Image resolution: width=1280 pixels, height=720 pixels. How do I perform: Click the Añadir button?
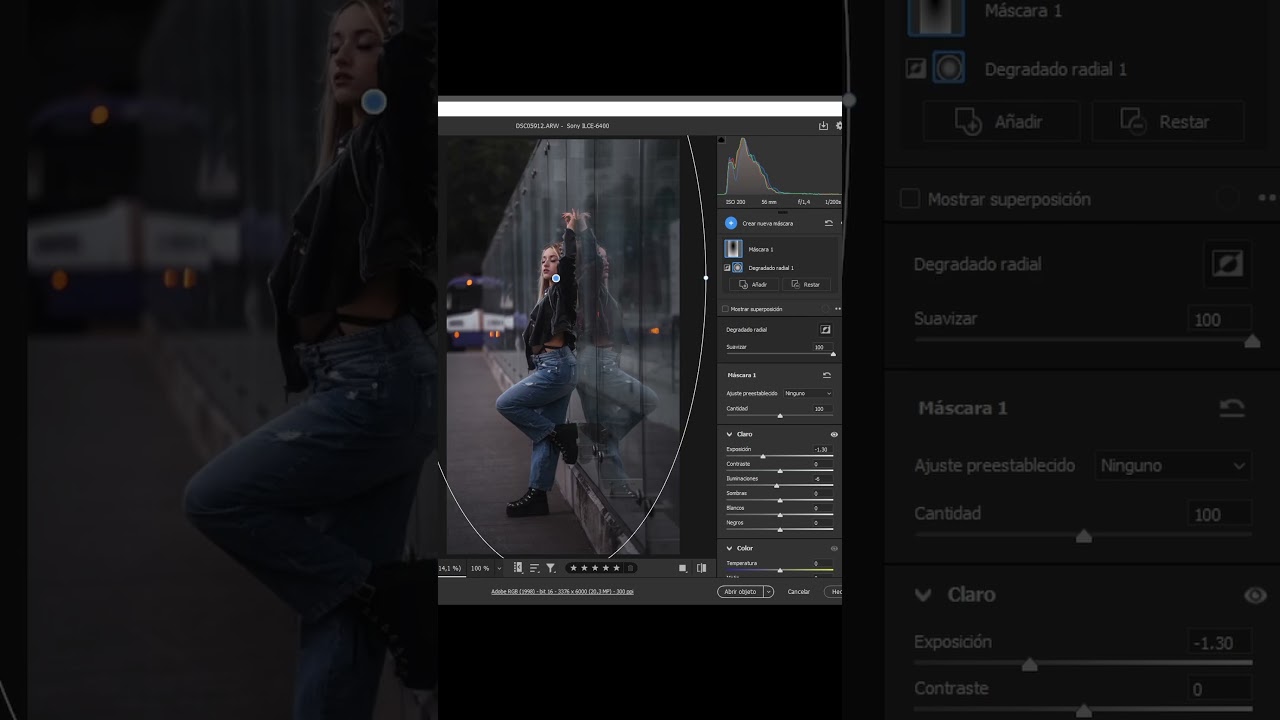coord(753,285)
